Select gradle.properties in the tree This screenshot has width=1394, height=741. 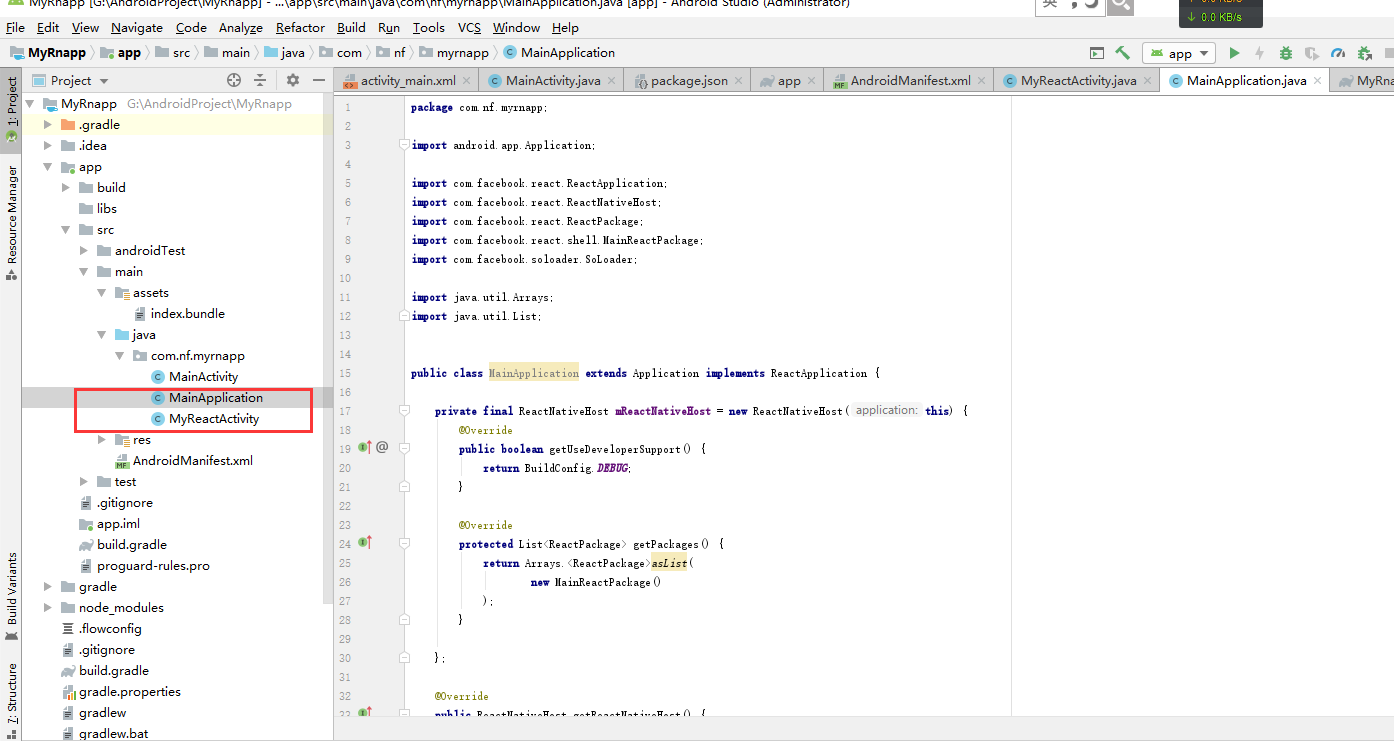(x=130, y=692)
